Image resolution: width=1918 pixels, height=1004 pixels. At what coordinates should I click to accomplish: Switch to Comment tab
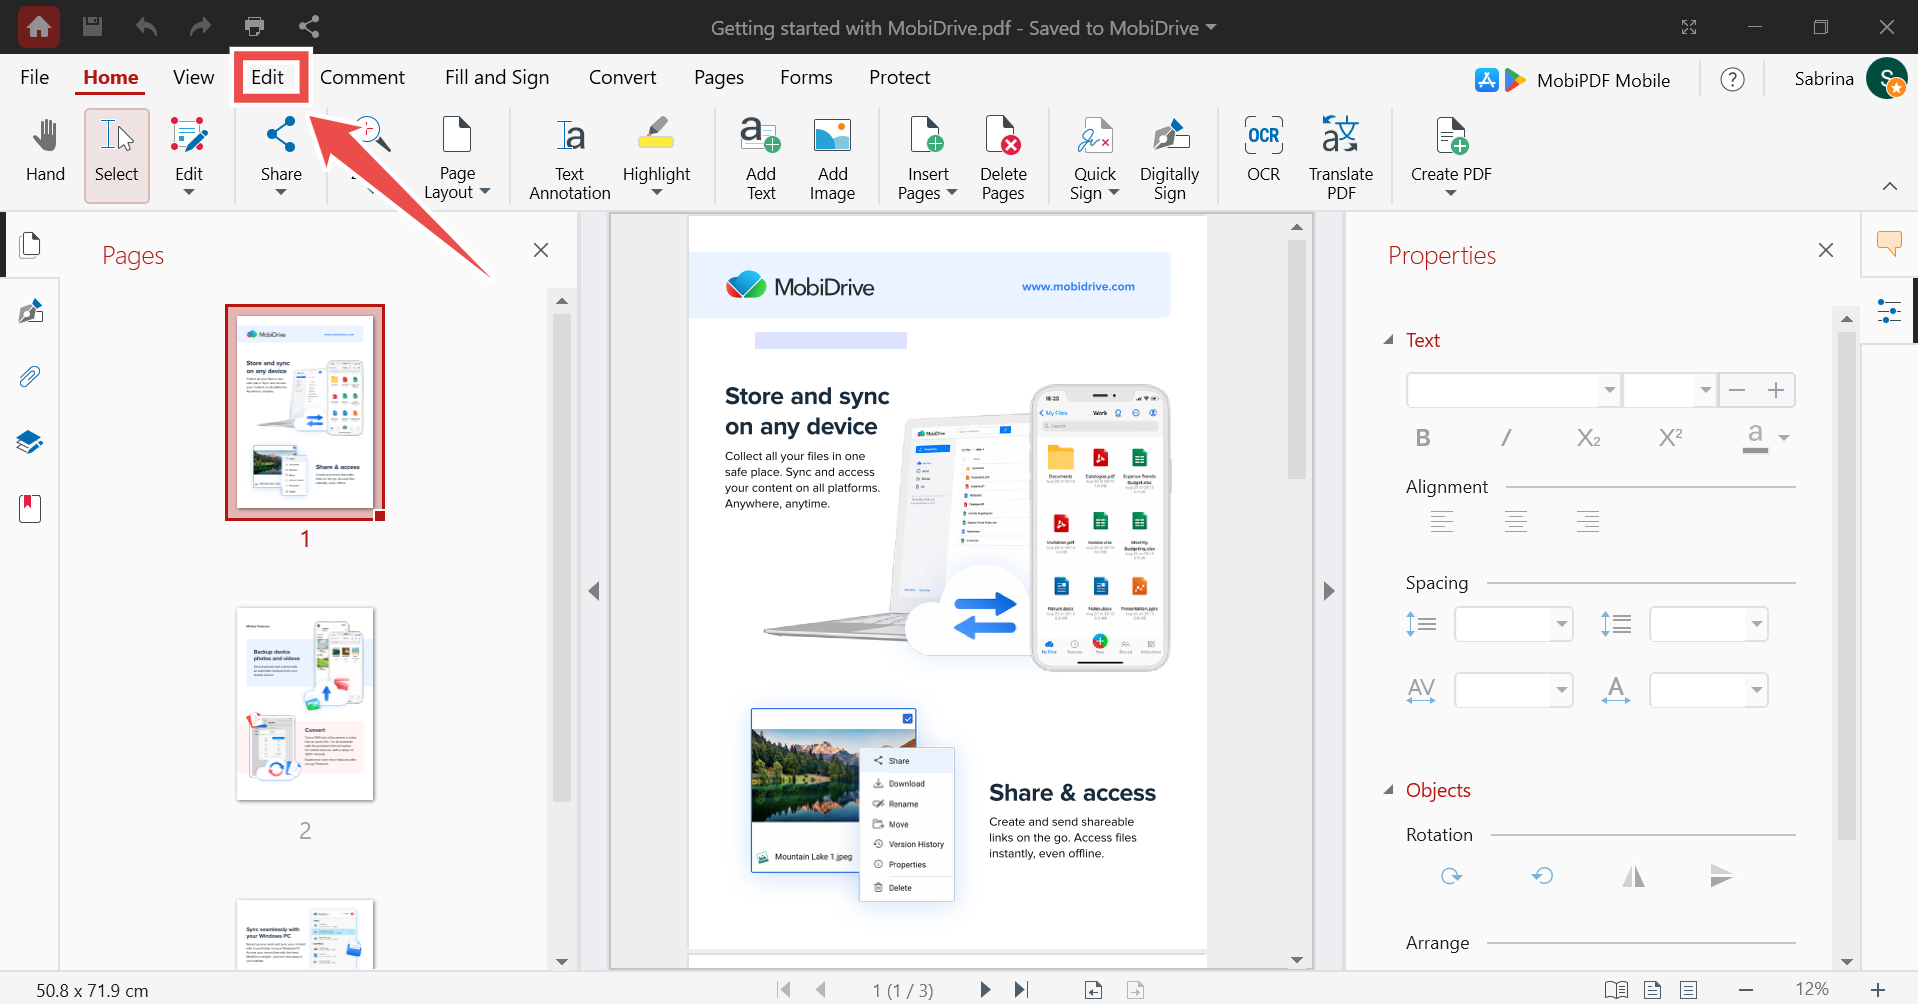(x=362, y=77)
